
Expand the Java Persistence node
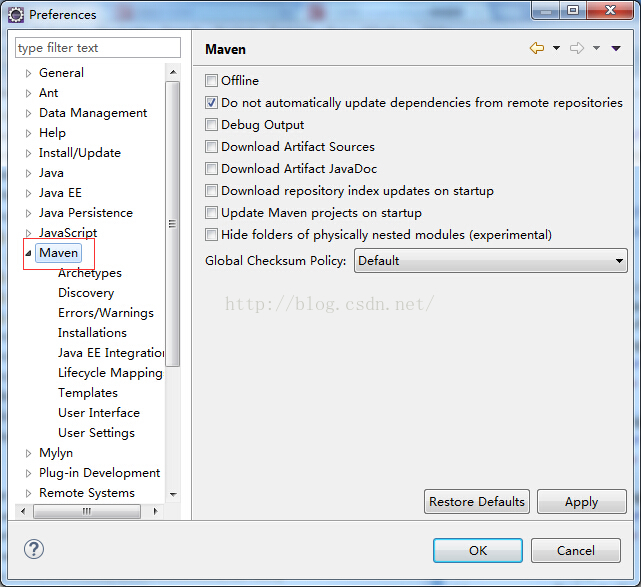[x=28, y=213]
